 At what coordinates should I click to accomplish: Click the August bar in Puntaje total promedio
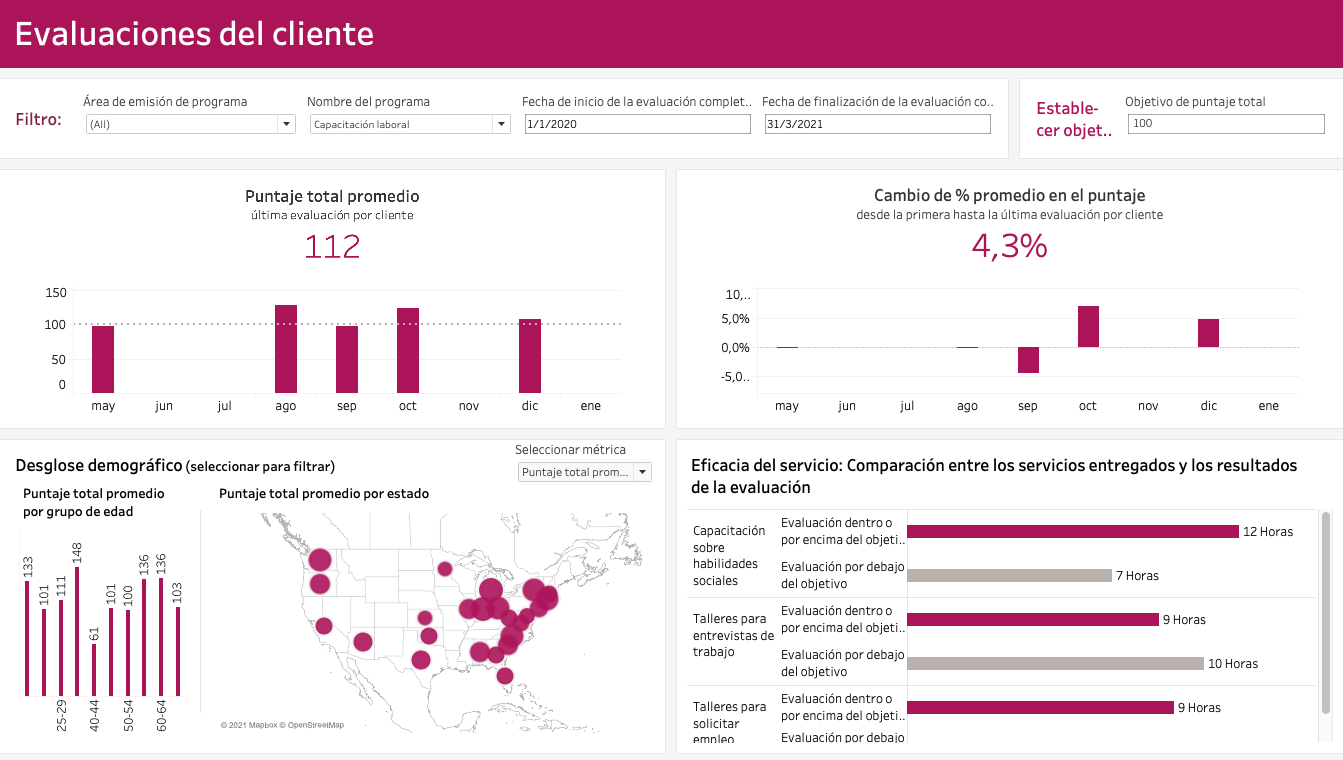click(x=286, y=349)
